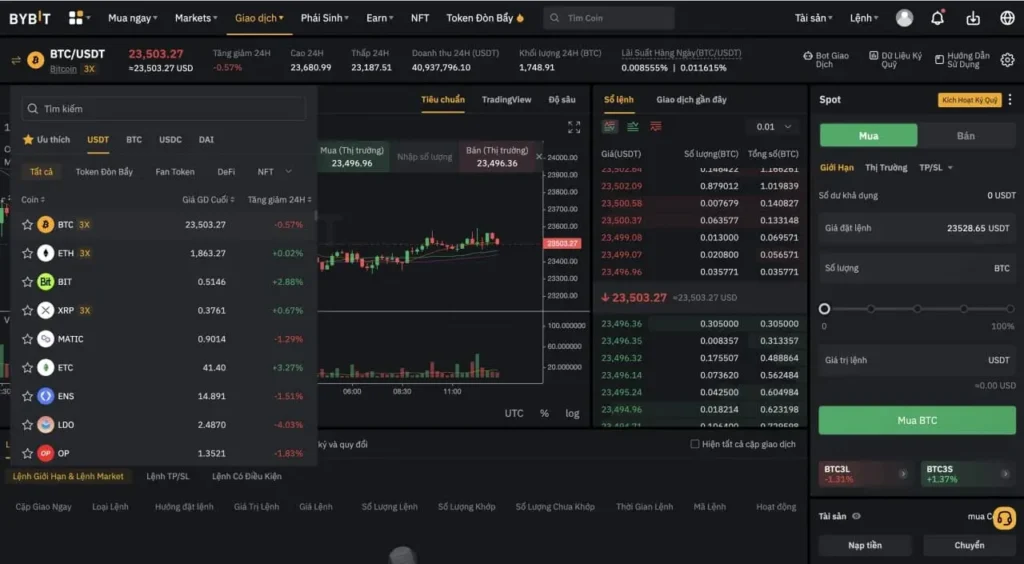This screenshot has height=564, width=1024.
Task: Click the BTC coin icon in list
Action: (x=46, y=225)
